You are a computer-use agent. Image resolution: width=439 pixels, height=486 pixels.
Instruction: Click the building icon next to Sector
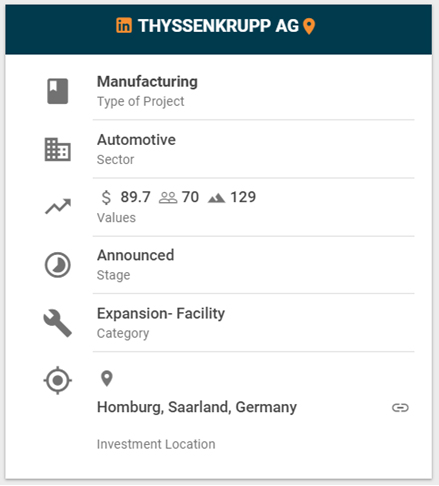58,149
